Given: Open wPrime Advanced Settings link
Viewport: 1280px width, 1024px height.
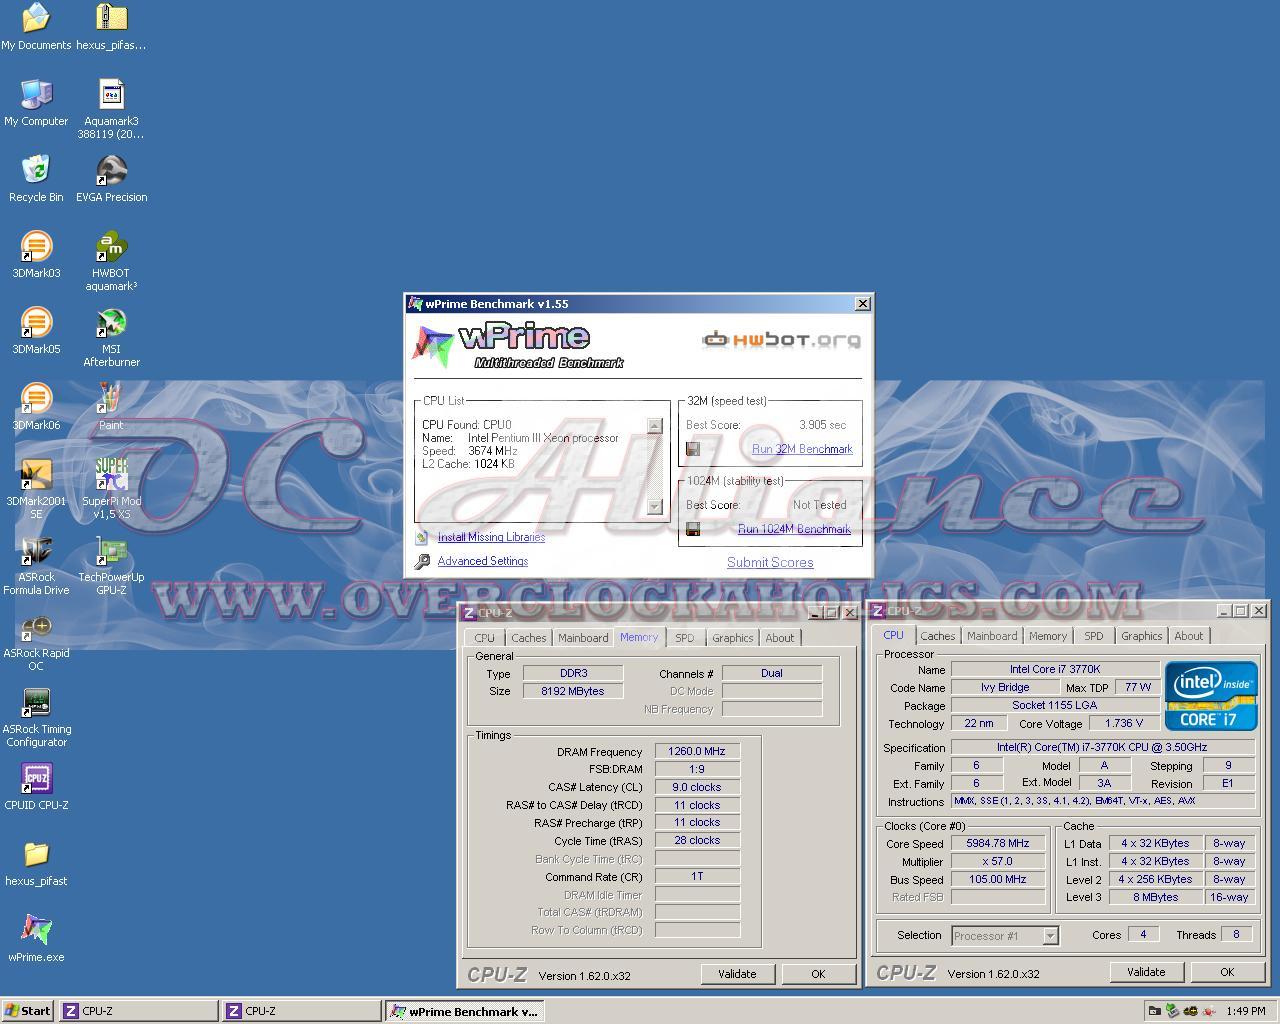Looking at the screenshot, I should (x=482, y=561).
